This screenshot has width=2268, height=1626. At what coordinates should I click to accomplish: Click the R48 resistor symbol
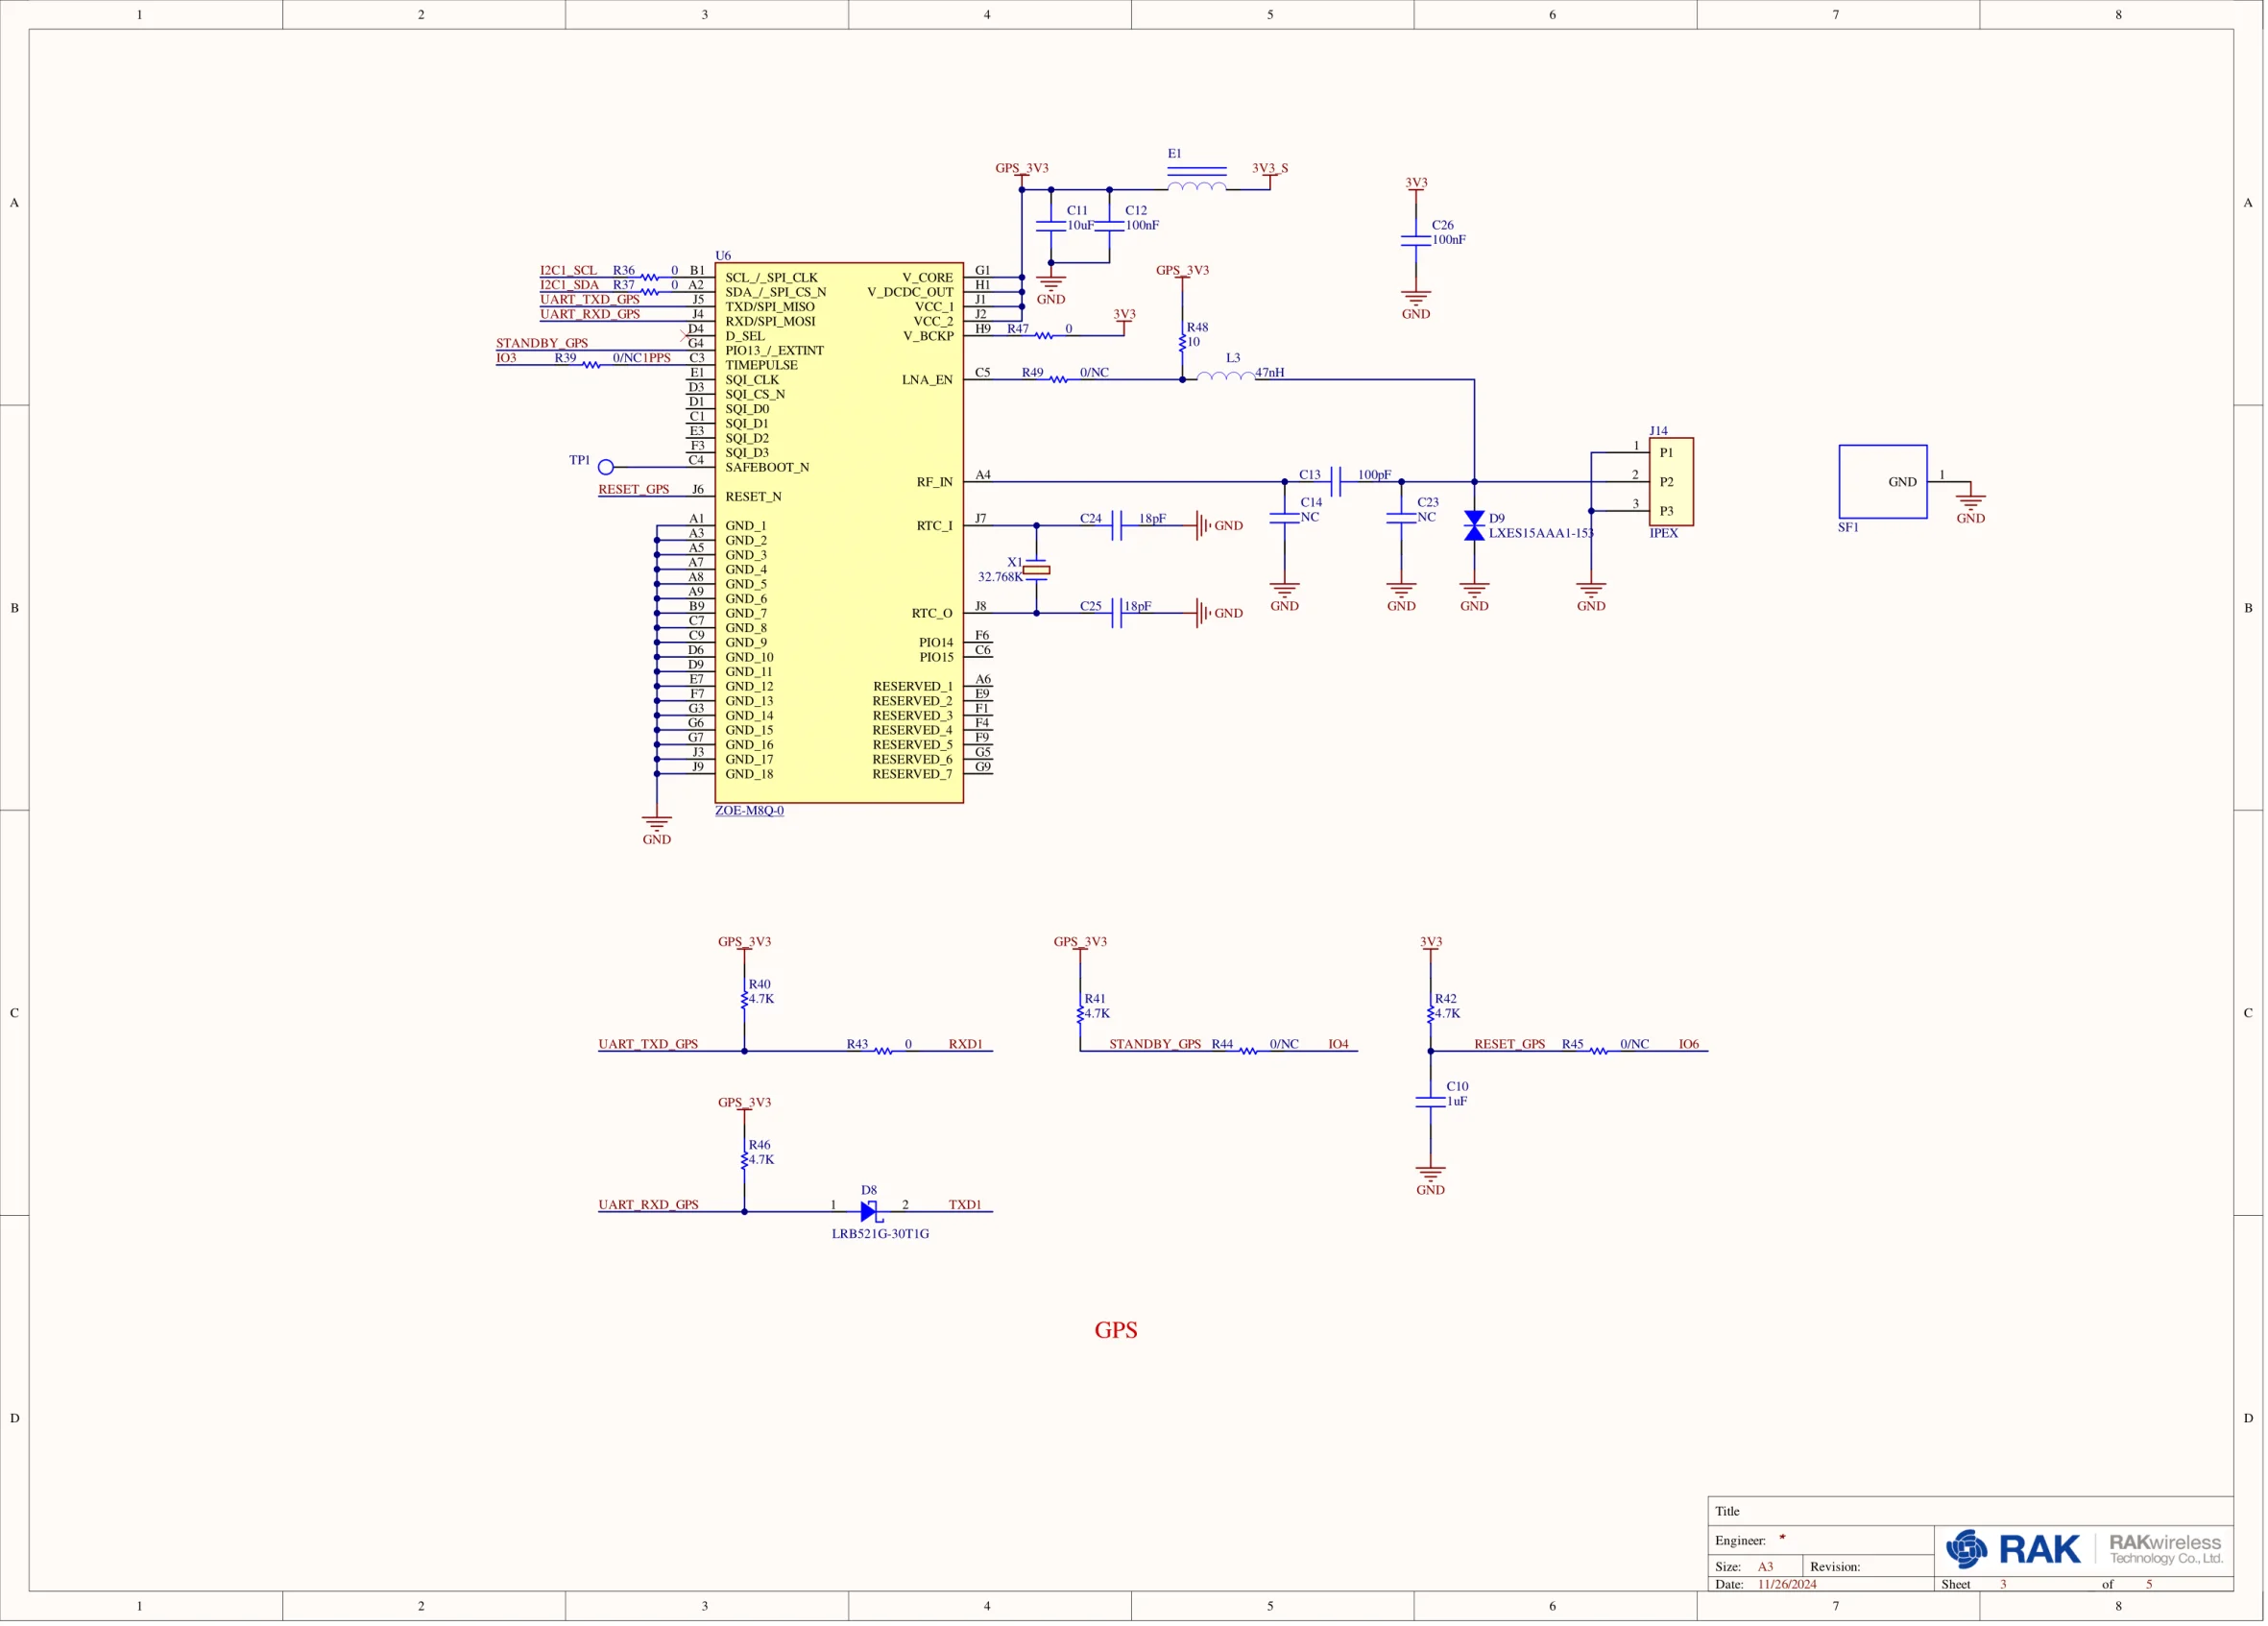(x=1183, y=342)
